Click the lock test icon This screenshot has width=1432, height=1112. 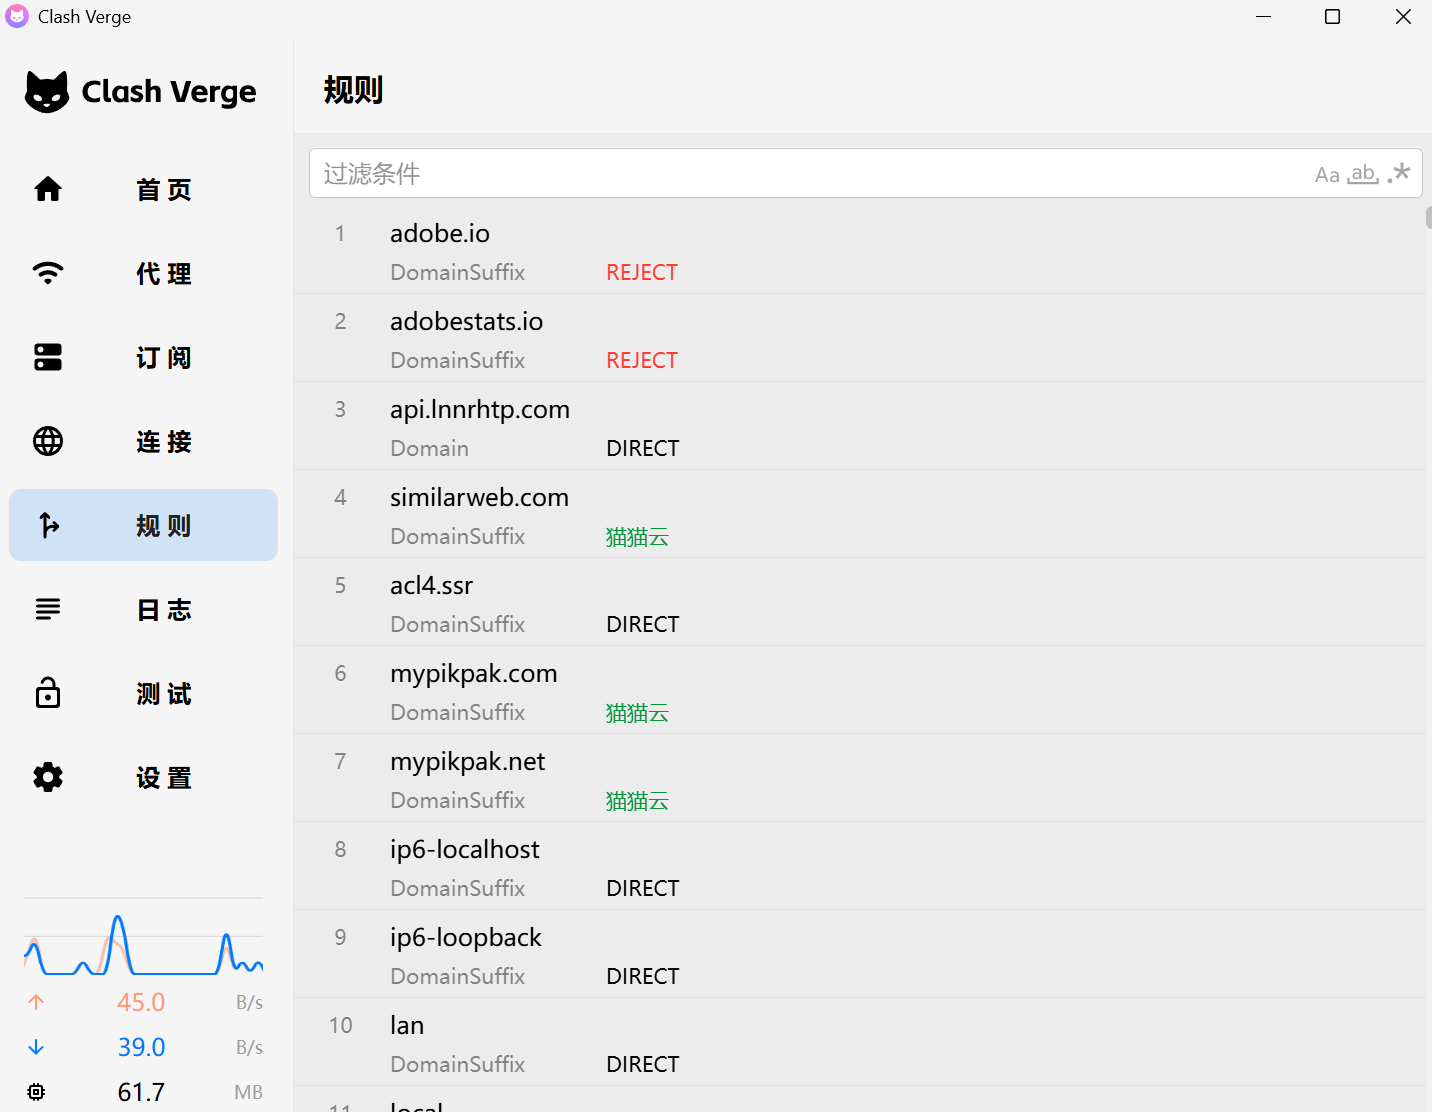click(48, 693)
